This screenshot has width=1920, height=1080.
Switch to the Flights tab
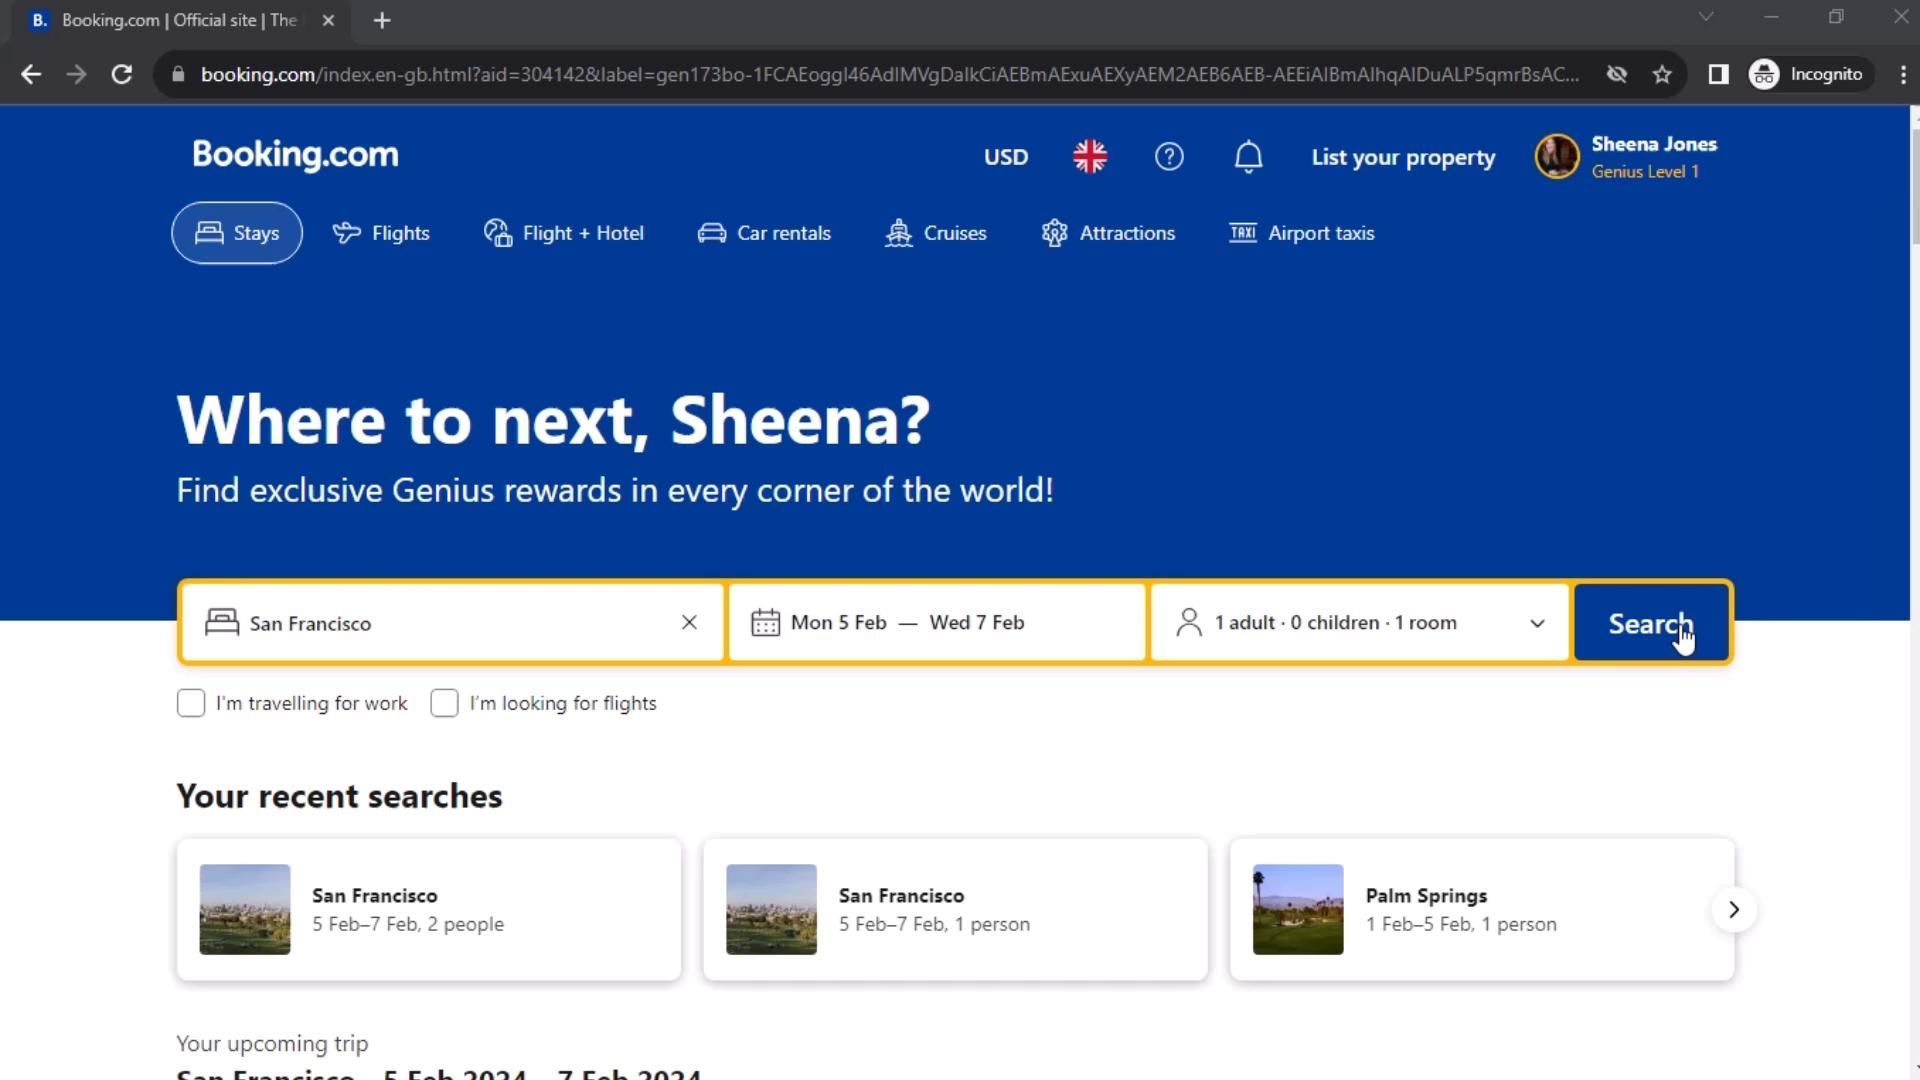click(x=381, y=233)
